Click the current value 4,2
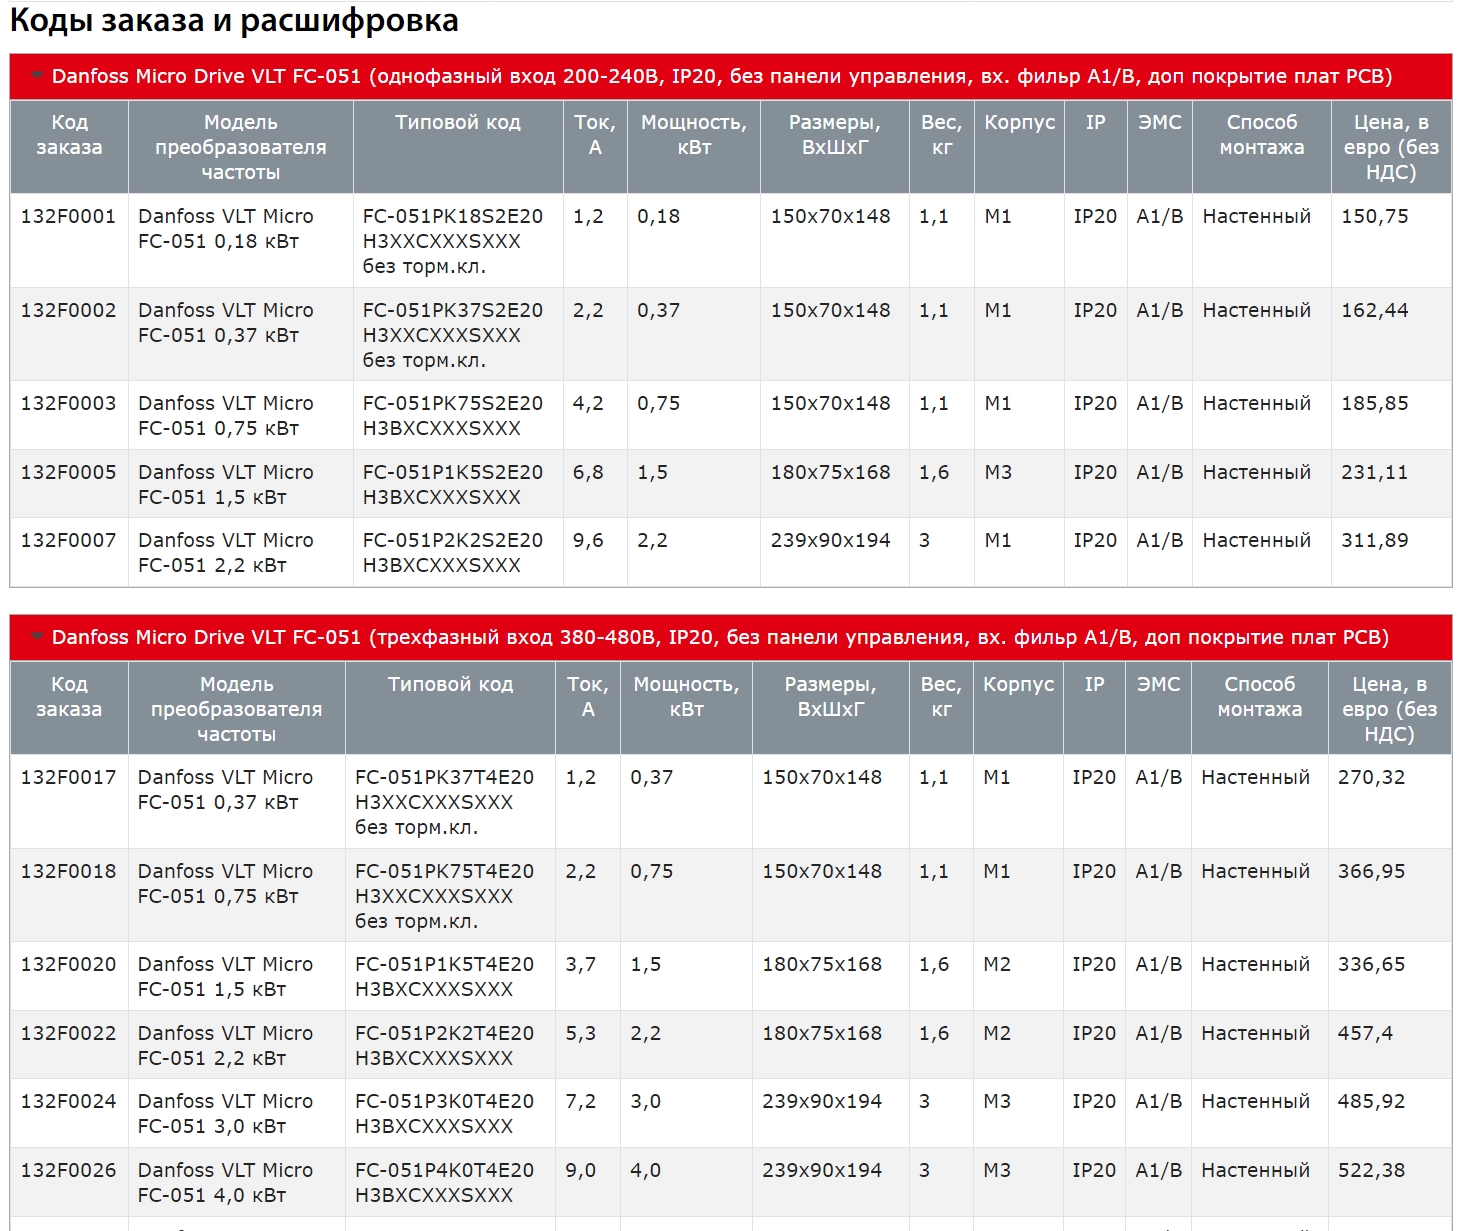Screen dimensions: 1463x1231 click(x=588, y=403)
